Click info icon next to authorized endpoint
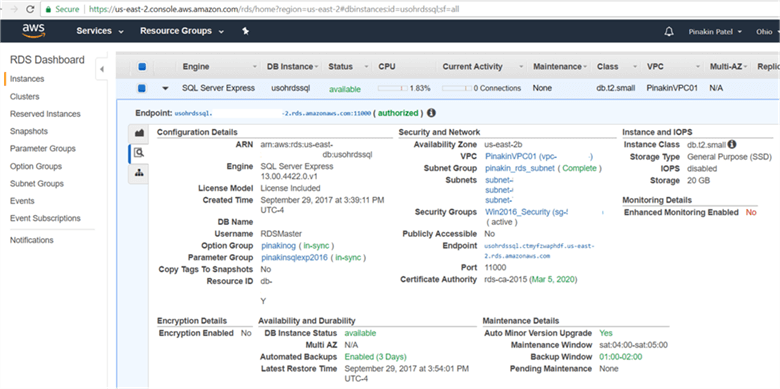Viewport: 780px width, 389px height. pos(431,113)
